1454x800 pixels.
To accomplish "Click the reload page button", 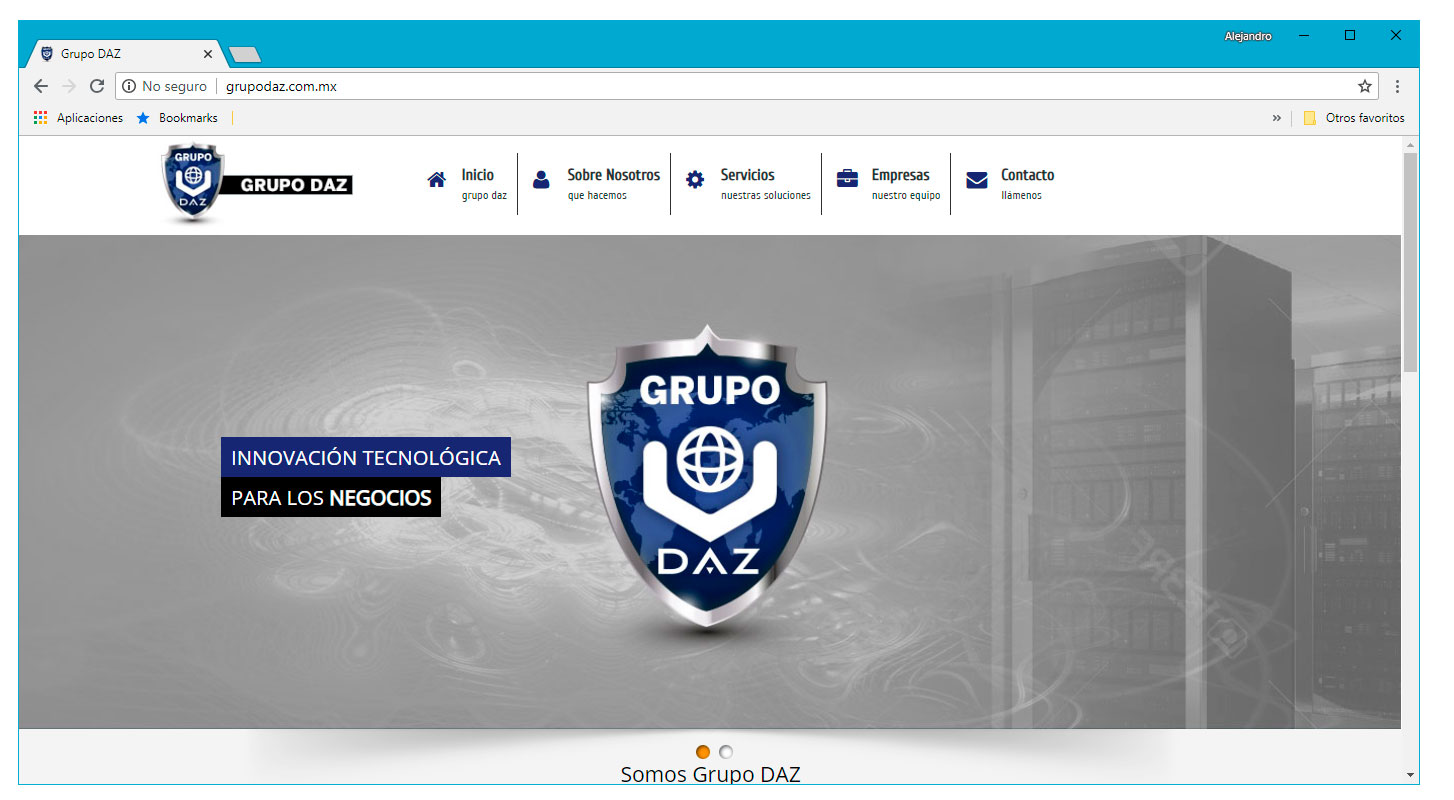I will (96, 86).
